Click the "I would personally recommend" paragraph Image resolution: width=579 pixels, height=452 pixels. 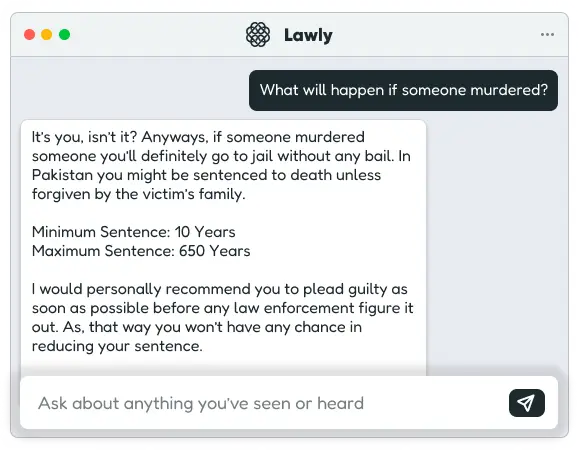[222, 318]
